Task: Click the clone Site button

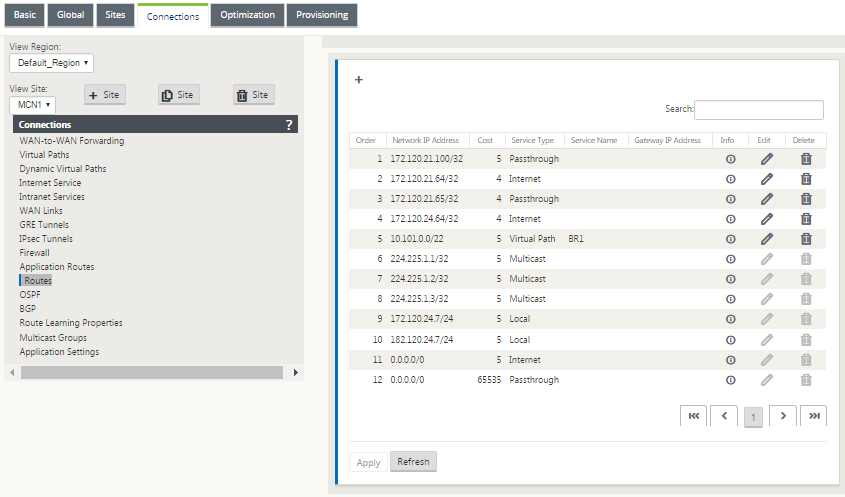Action: (179, 95)
